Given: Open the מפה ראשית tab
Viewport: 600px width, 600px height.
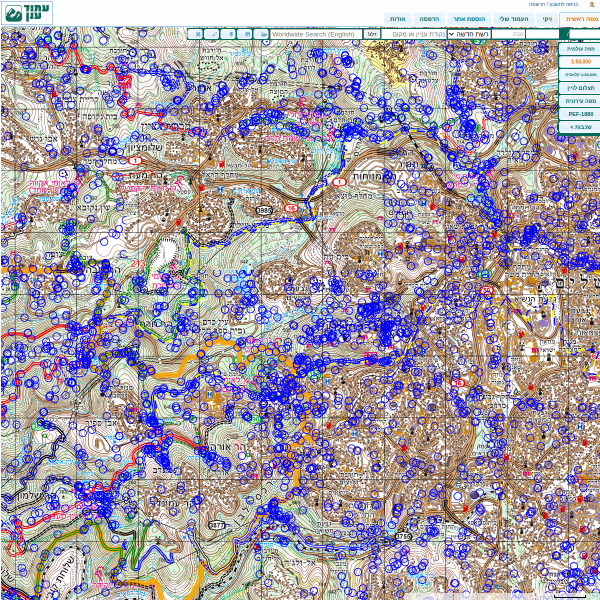Looking at the screenshot, I should [x=581, y=19].
